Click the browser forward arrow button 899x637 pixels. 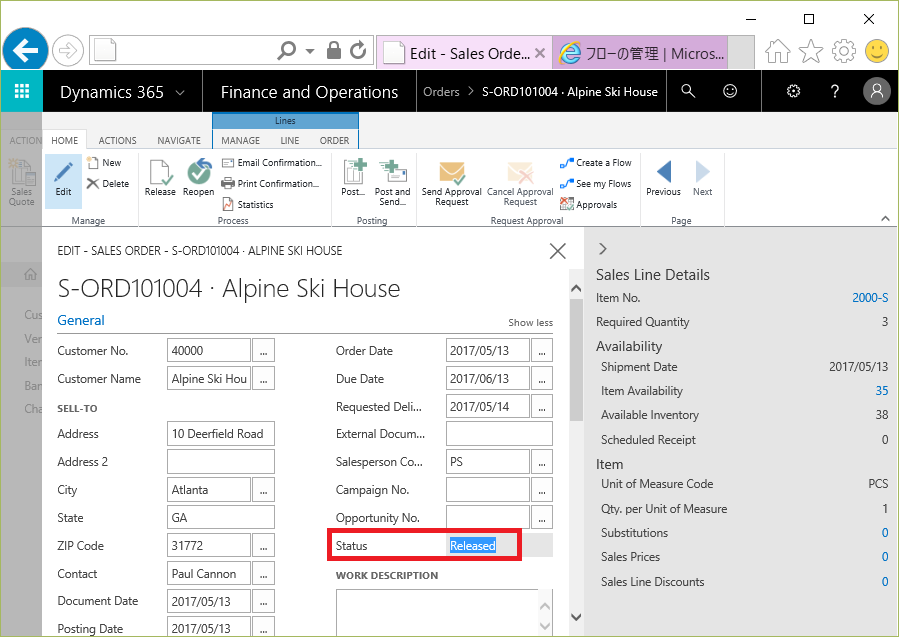coord(68,50)
